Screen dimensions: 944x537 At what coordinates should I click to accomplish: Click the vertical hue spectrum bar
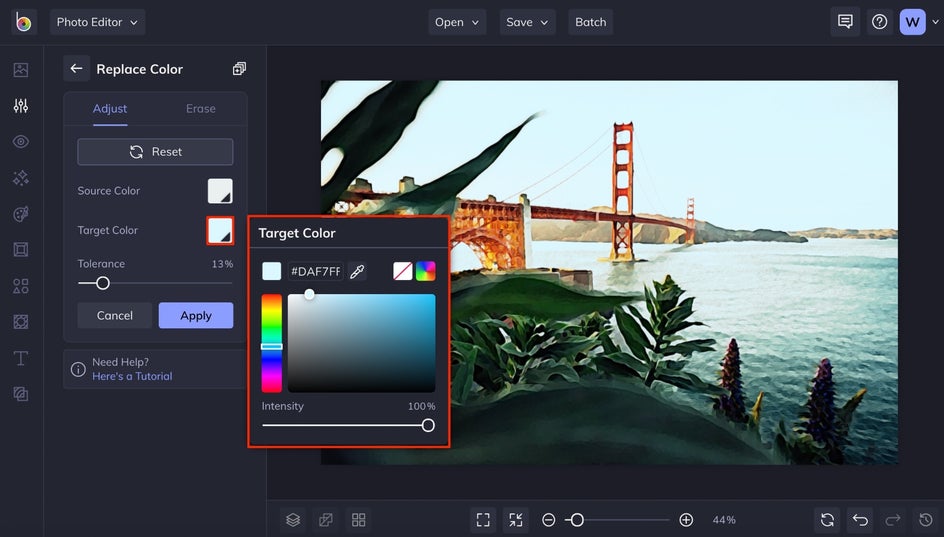pos(272,343)
